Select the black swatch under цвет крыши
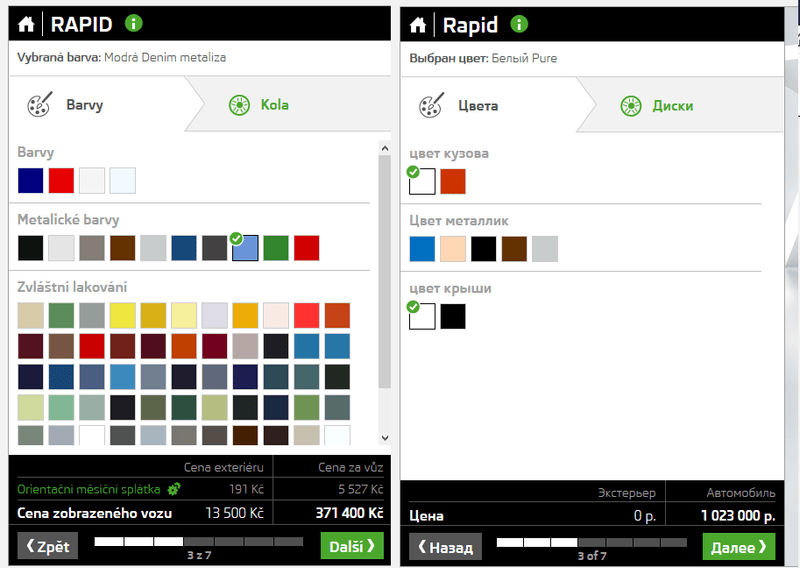This screenshot has width=800, height=568. [x=453, y=316]
